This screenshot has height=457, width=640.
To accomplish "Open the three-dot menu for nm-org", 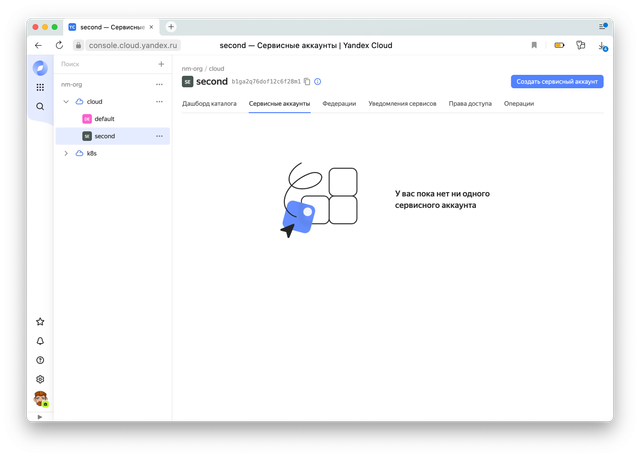I will pyautogui.click(x=159, y=84).
